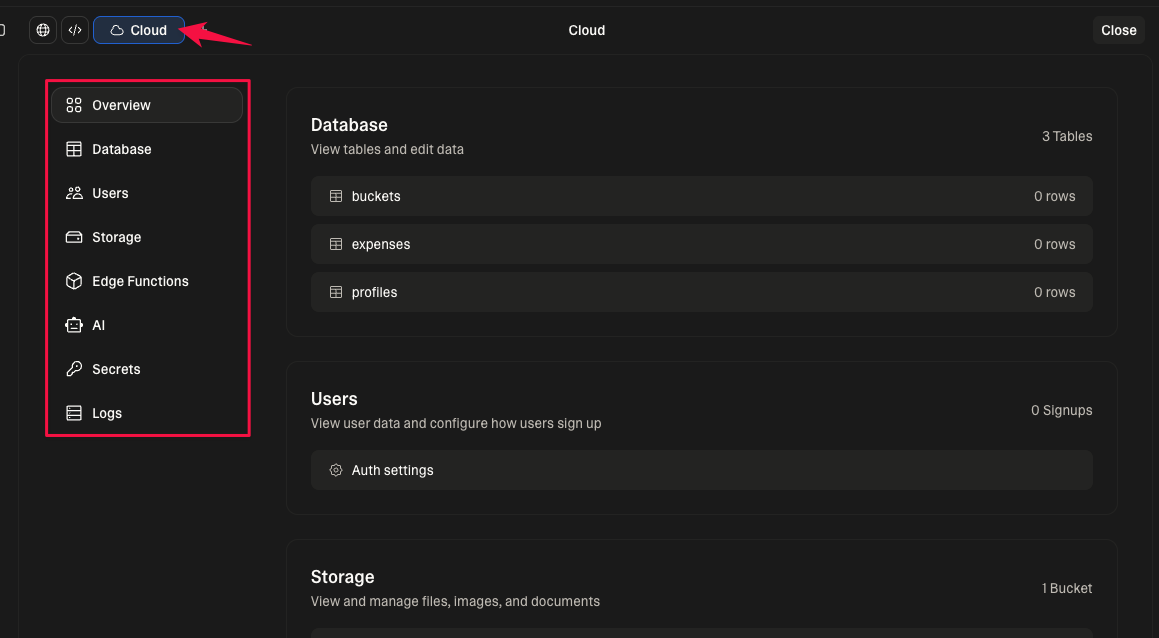
Task: Click the Storage card icon in the sidebar
Action: click(x=73, y=236)
